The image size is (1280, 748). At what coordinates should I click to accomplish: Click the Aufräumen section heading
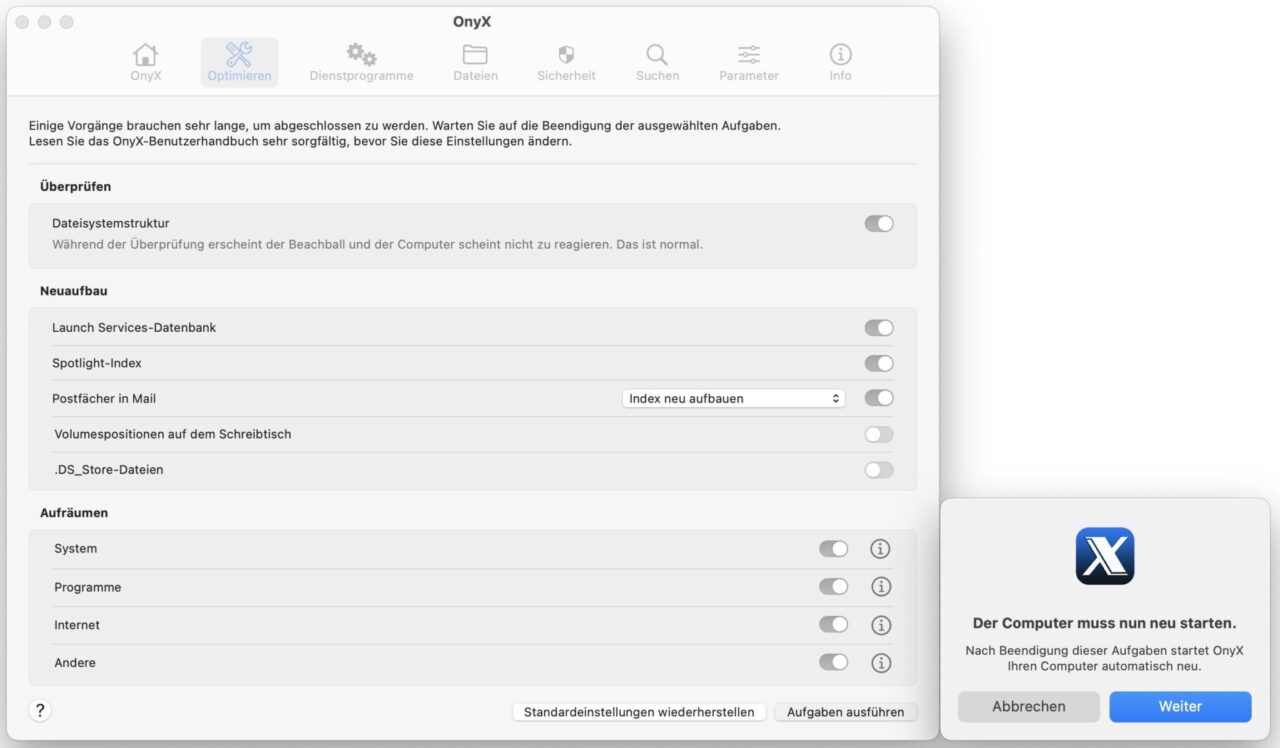74,513
